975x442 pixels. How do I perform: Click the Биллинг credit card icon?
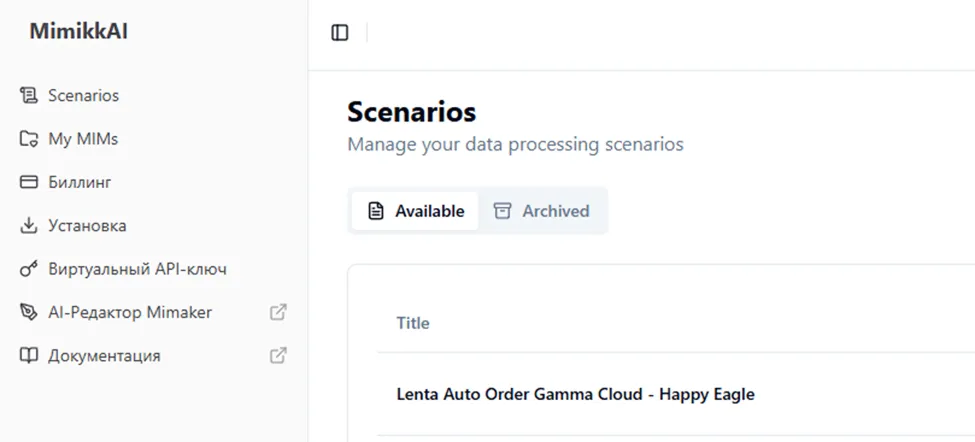click(x=28, y=183)
